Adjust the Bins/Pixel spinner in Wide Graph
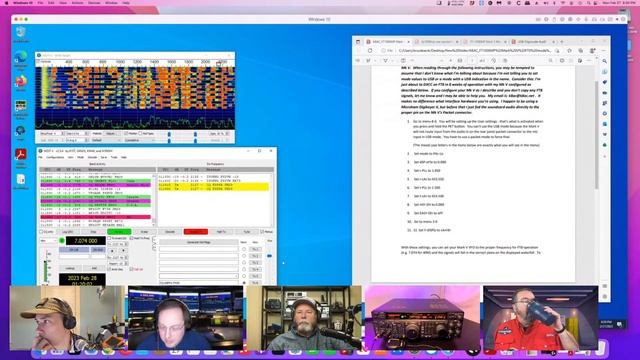The image size is (640, 360). (52, 133)
